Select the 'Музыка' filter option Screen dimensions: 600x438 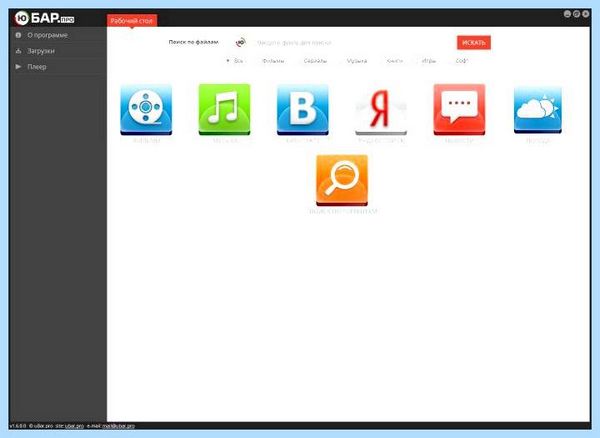pos(357,61)
